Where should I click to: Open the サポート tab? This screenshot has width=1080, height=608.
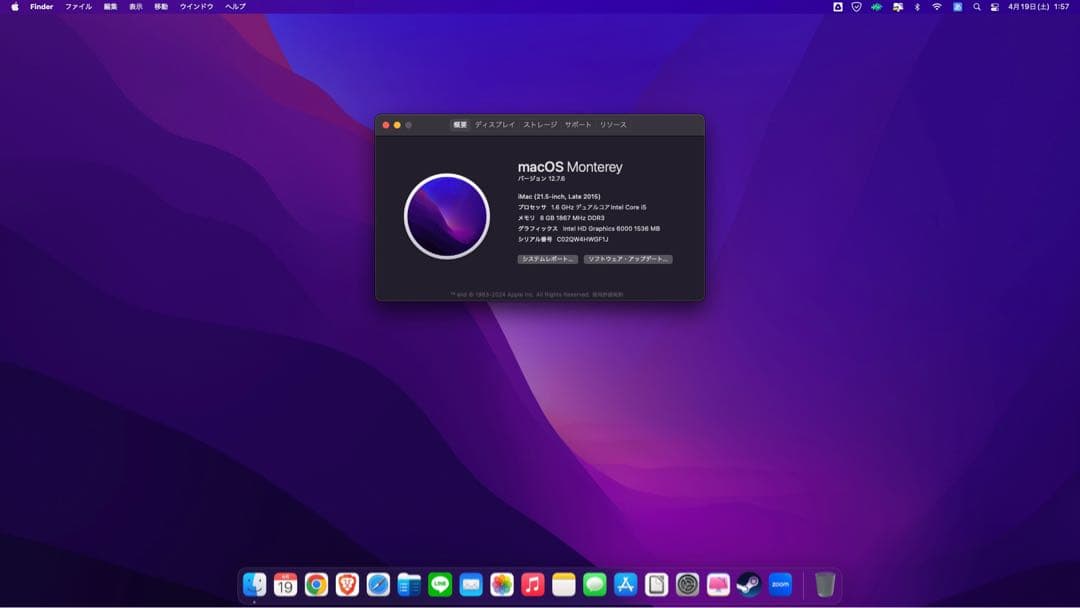click(578, 125)
